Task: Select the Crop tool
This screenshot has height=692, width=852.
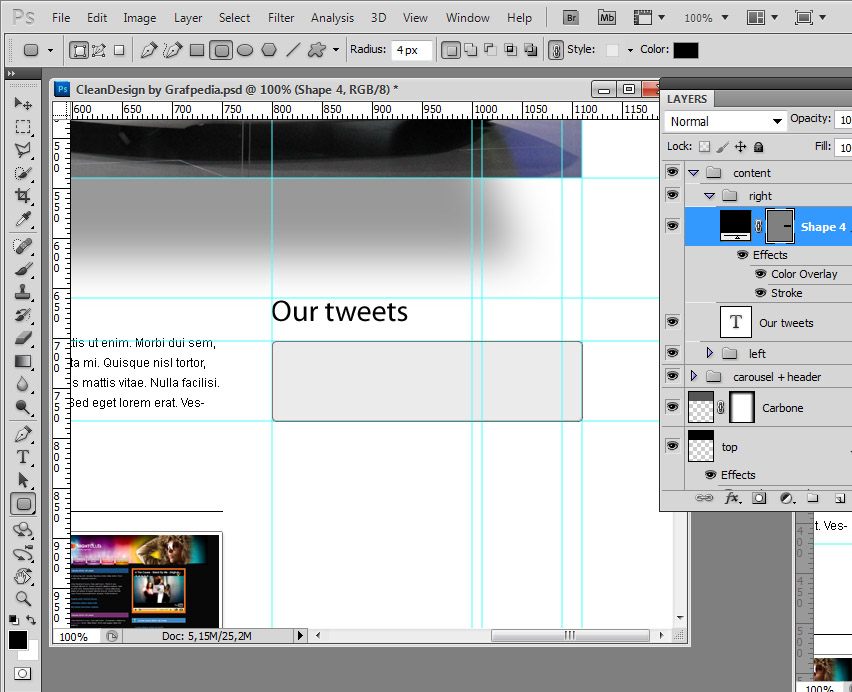Action: coord(23,196)
